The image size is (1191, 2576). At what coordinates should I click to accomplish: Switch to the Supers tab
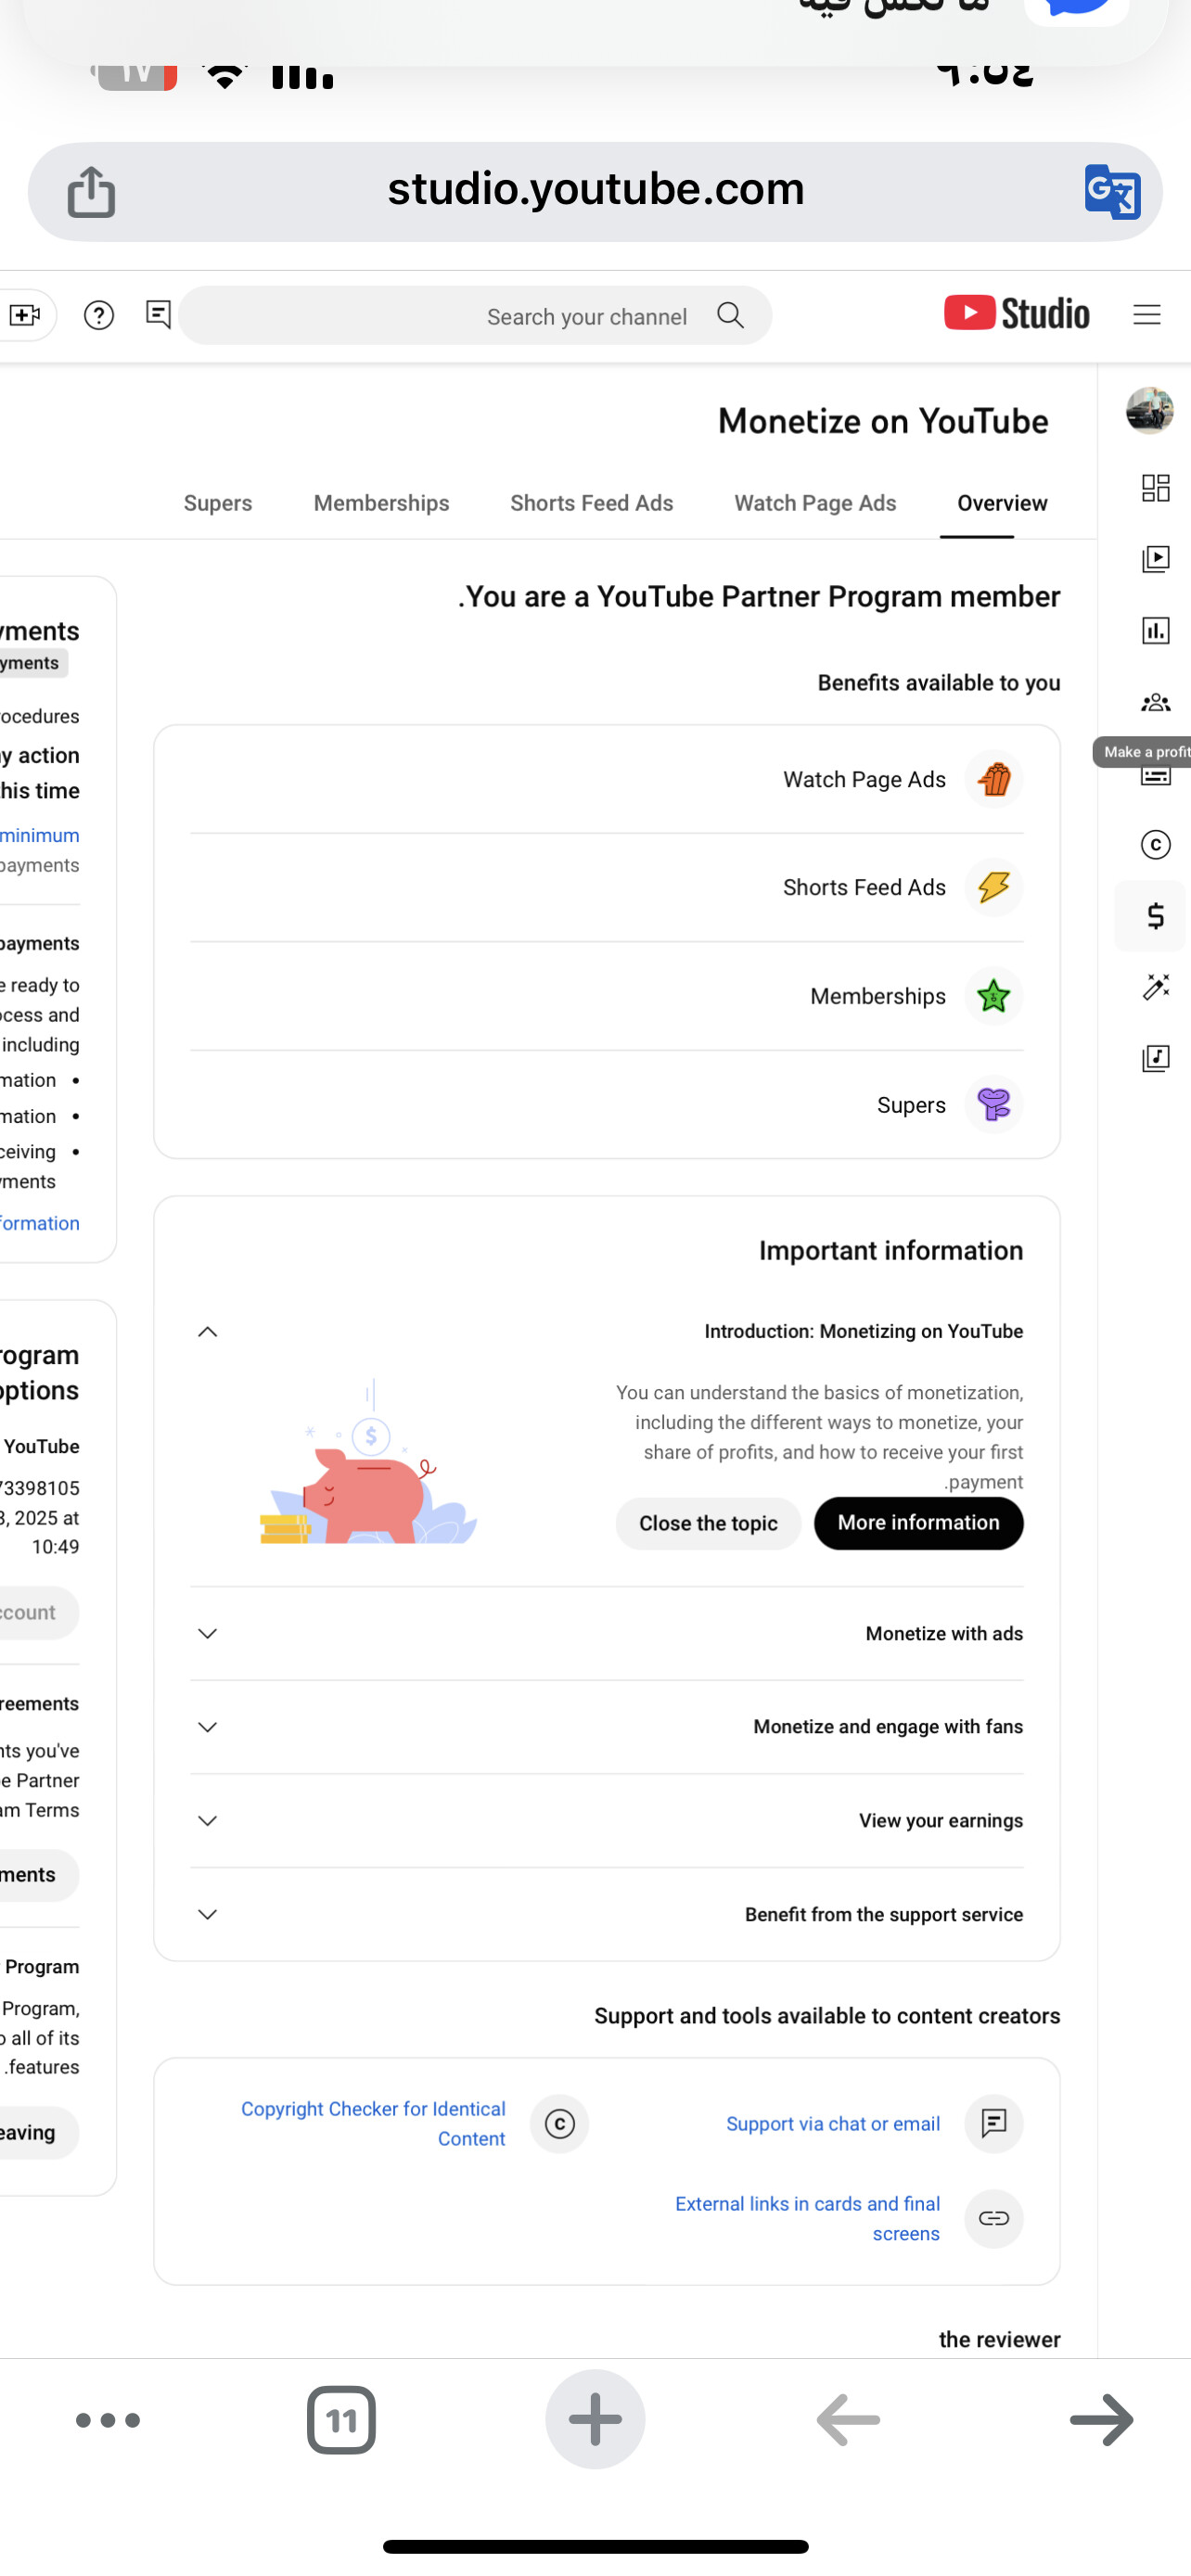click(218, 503)
